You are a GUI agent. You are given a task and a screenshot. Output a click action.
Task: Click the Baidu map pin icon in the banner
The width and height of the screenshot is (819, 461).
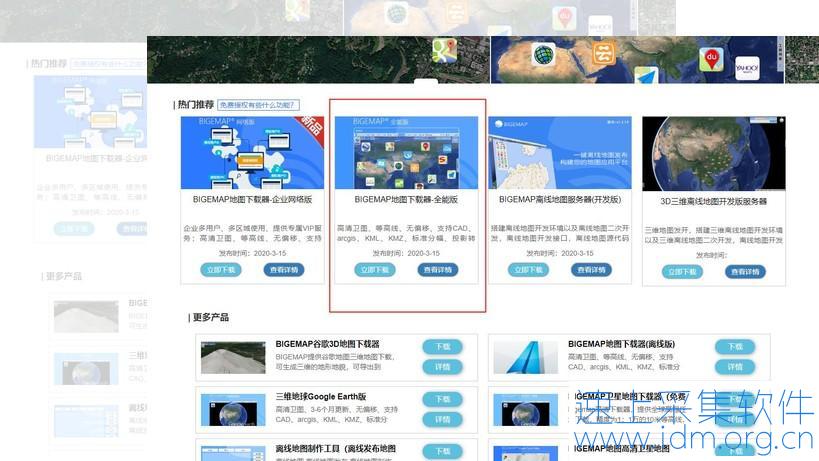(711, 59)
